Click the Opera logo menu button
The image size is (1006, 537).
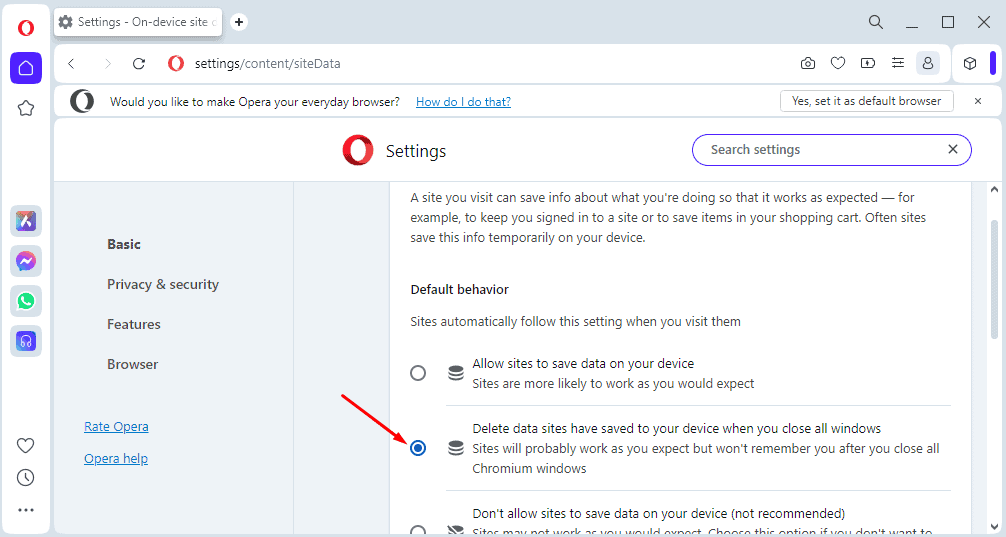(26, 28)
